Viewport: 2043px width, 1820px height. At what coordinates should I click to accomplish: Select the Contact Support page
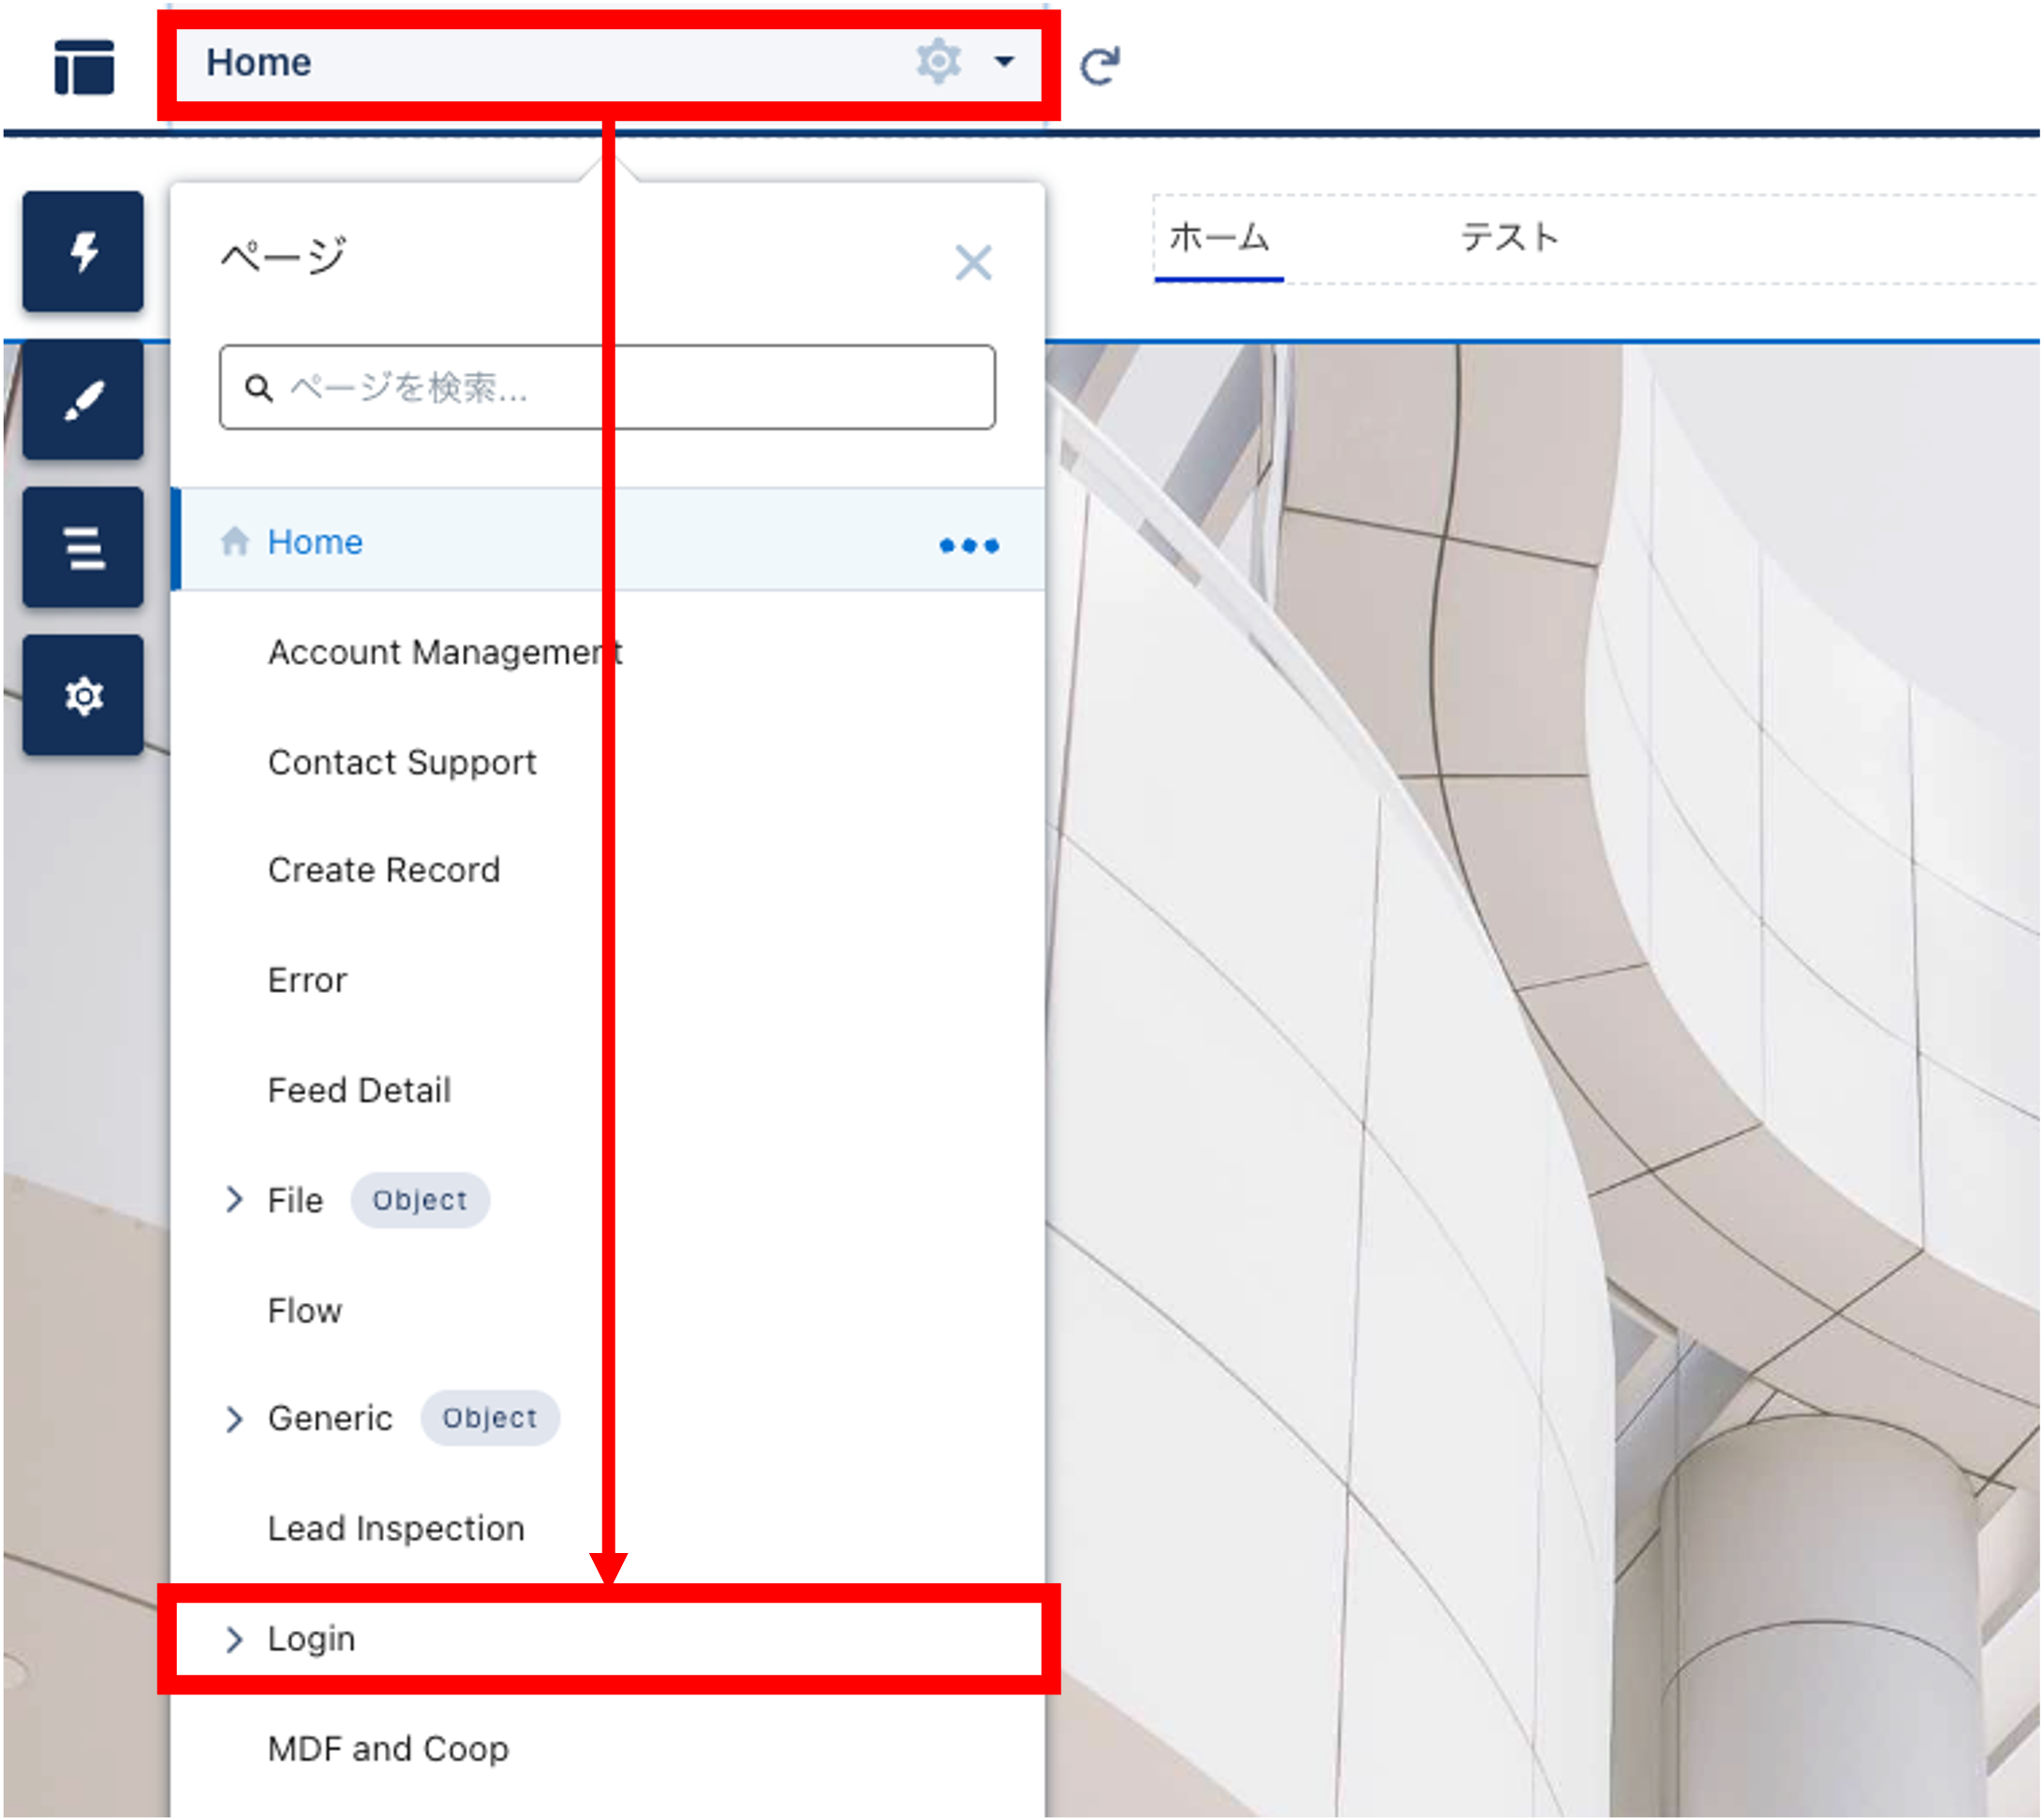402,762
